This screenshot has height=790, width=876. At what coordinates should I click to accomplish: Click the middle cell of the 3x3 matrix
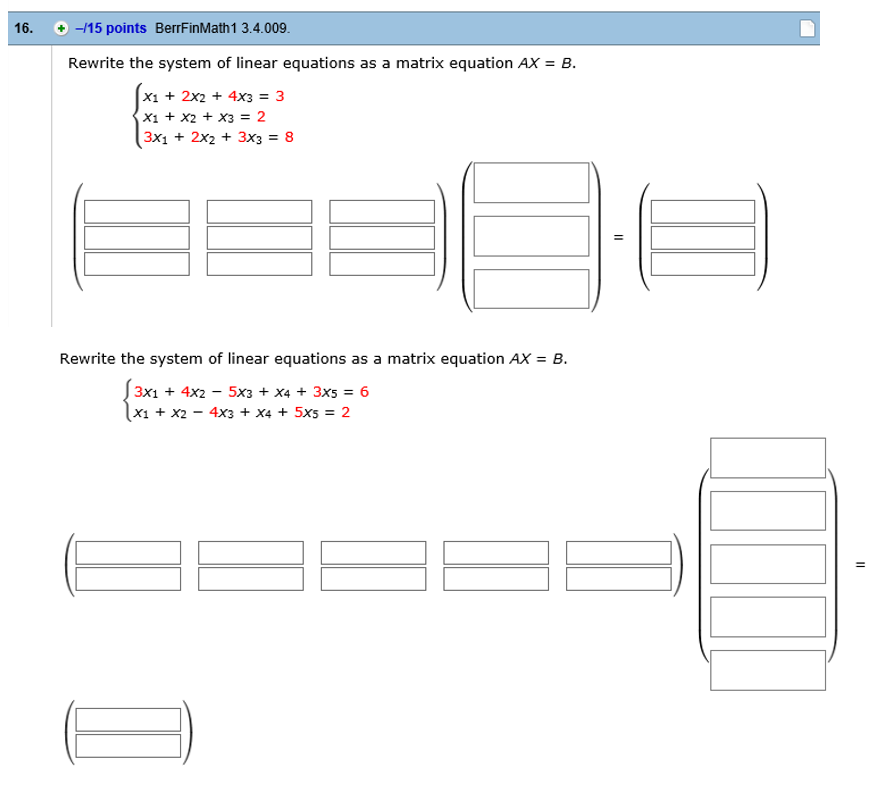[x=259, y=238]
